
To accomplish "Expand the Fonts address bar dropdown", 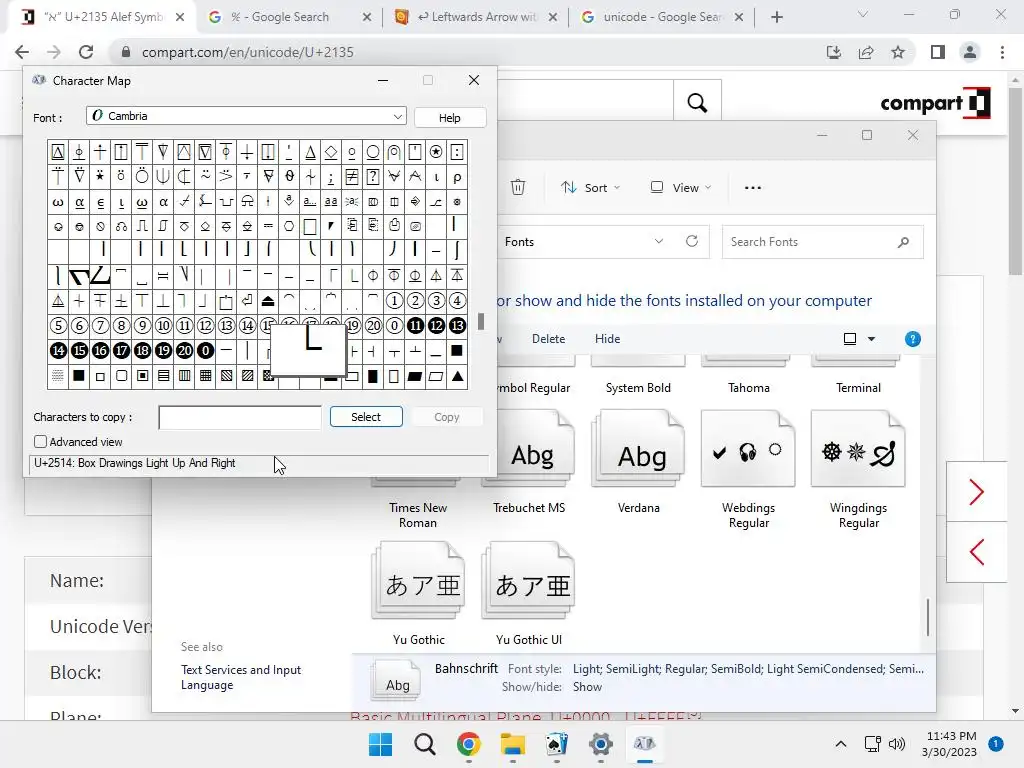I will point(659,242).
